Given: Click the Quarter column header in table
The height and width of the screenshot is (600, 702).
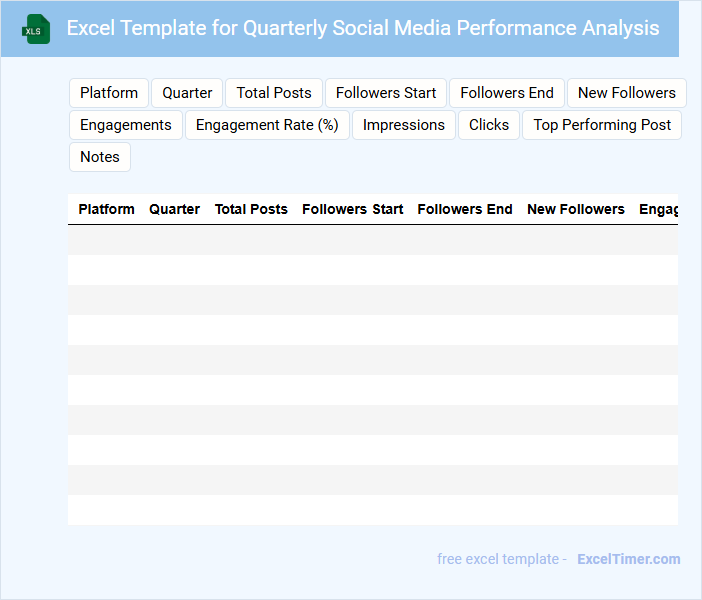Looking at the screenshot, I should point(174,210).
